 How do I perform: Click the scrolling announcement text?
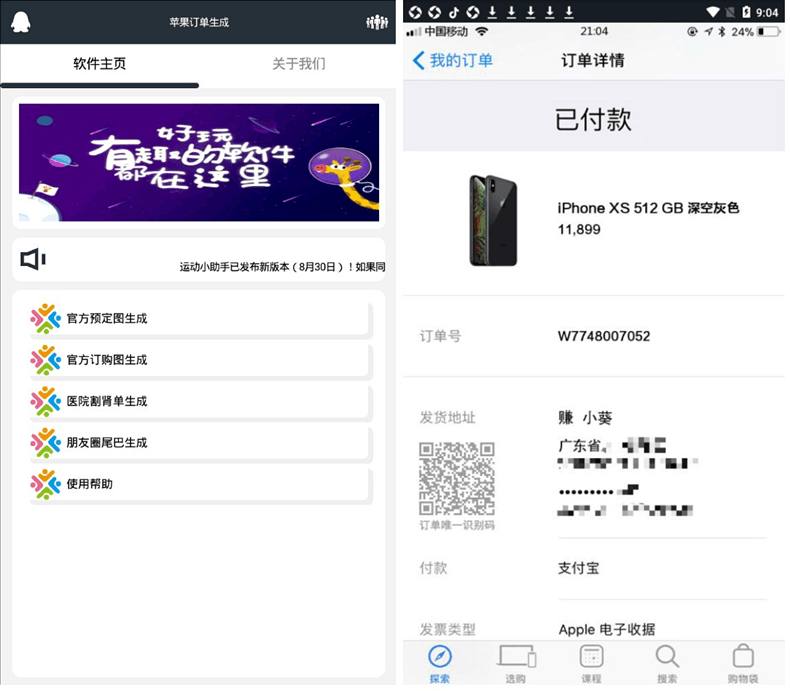[x=282, y=267]
